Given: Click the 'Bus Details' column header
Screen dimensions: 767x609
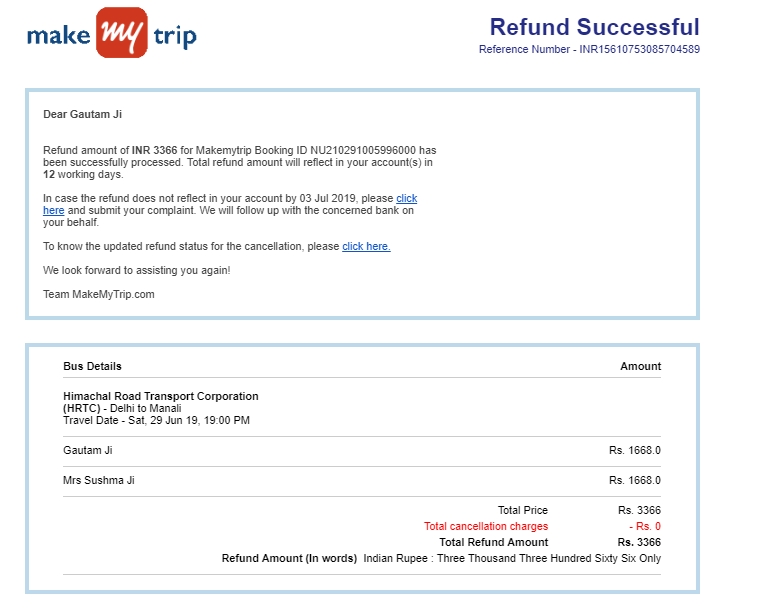Looking at the screenshot, I should click(x=92, y=366).
